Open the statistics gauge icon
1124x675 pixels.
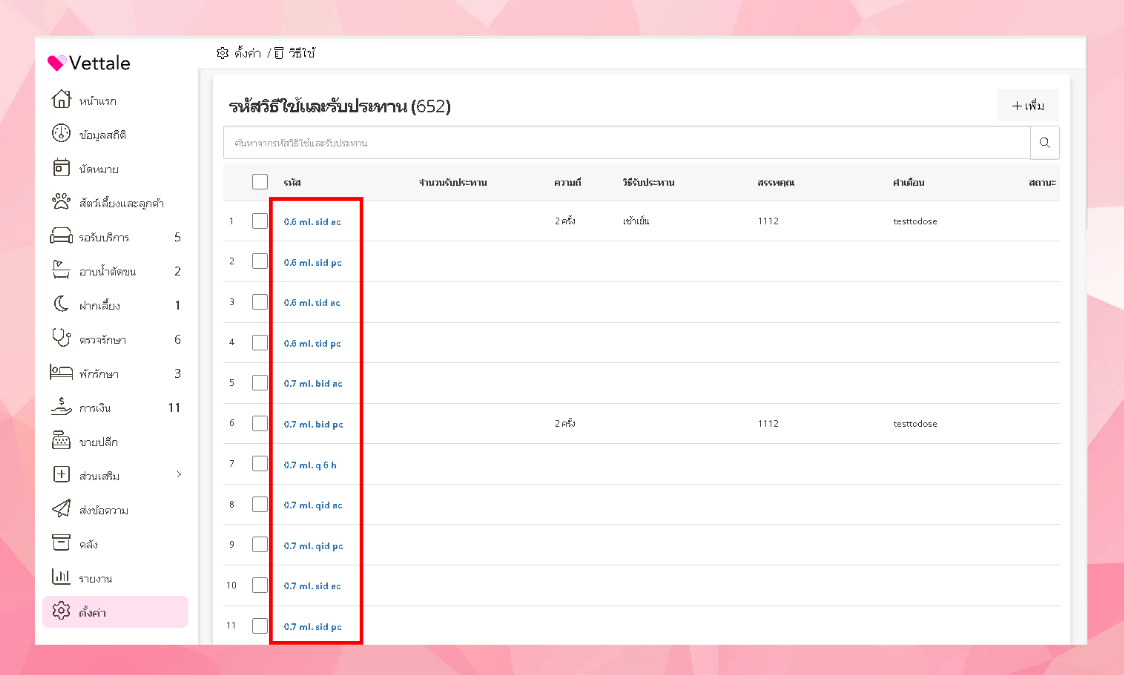click(x=62, y=133)
